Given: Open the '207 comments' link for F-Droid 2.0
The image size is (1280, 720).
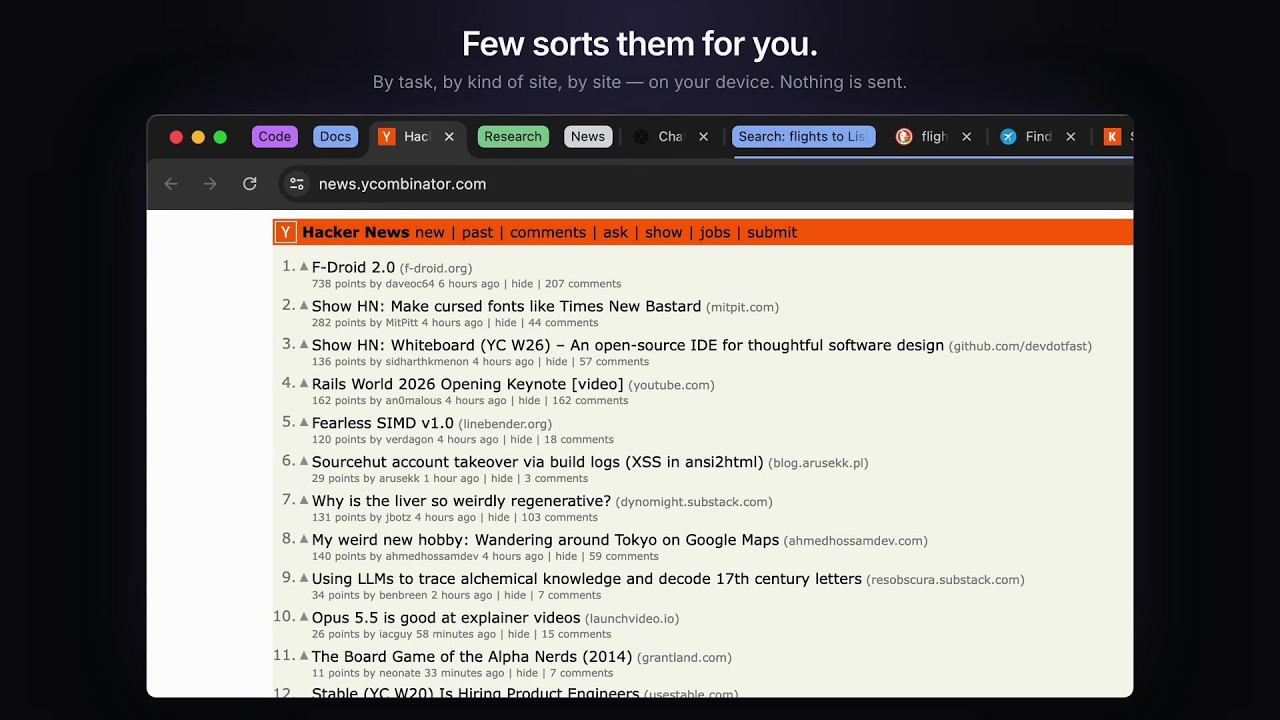Looking at the screenshot, I should click(583, 284).
